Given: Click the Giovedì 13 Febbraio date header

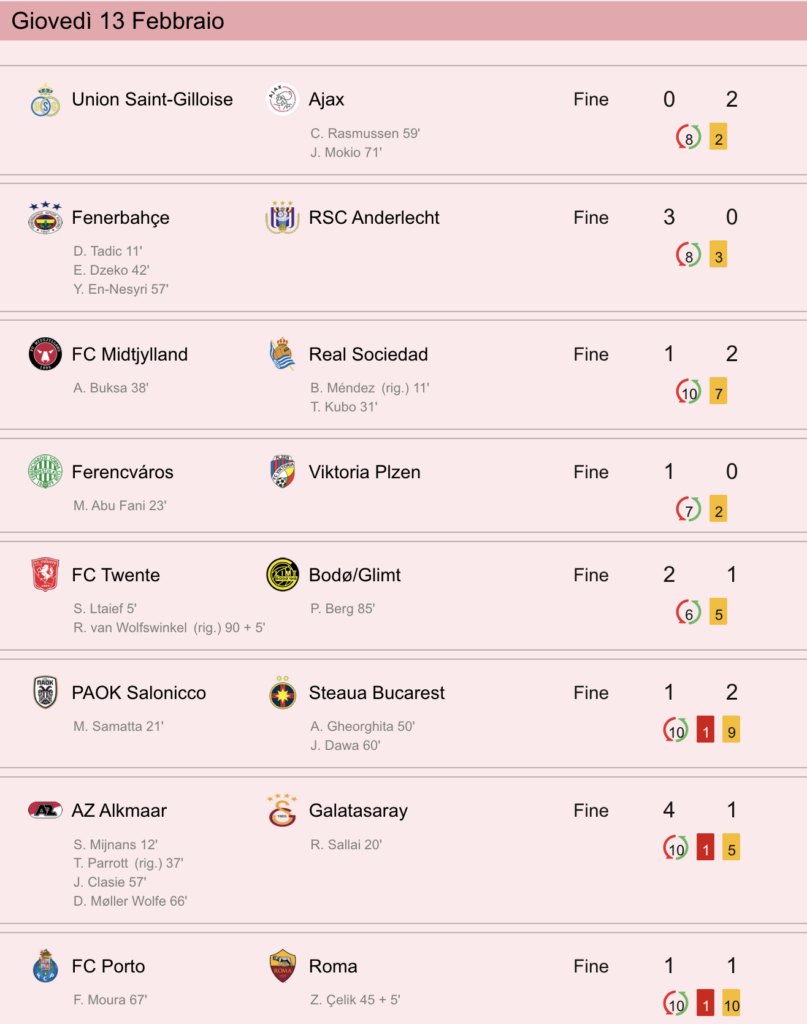Looking at the screenshot, I should coord(118,21).
